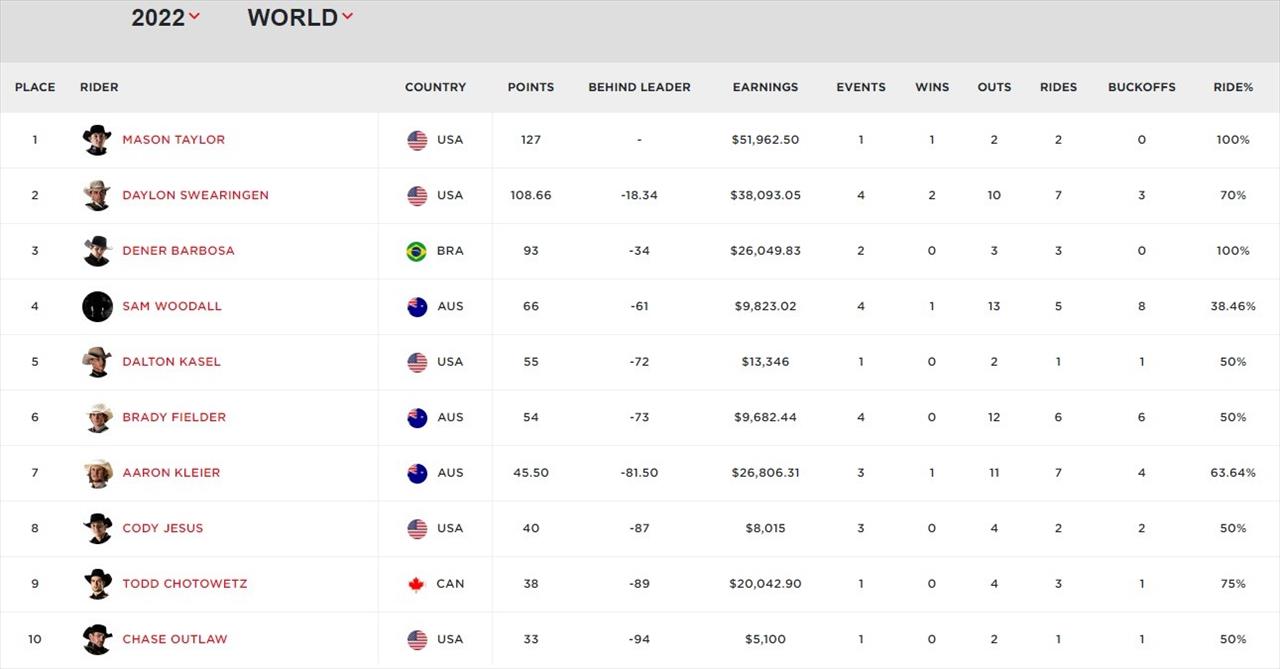Click the RIDE% column header

coord(1233,87)
